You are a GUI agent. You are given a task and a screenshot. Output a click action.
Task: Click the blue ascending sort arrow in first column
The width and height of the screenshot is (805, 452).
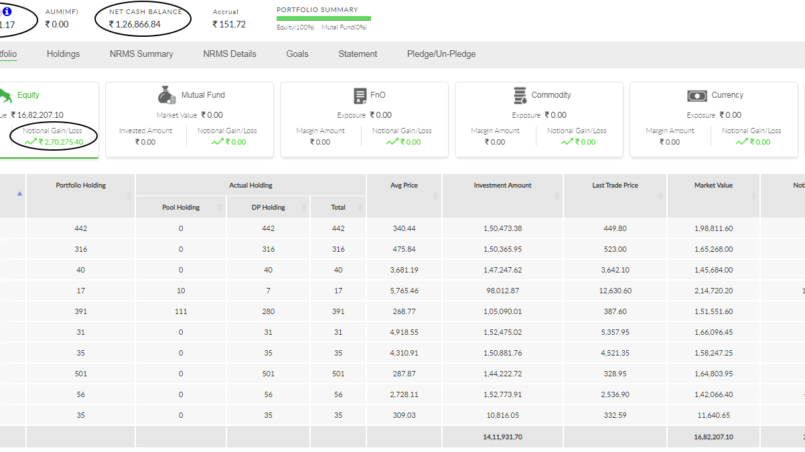[20, 194]
